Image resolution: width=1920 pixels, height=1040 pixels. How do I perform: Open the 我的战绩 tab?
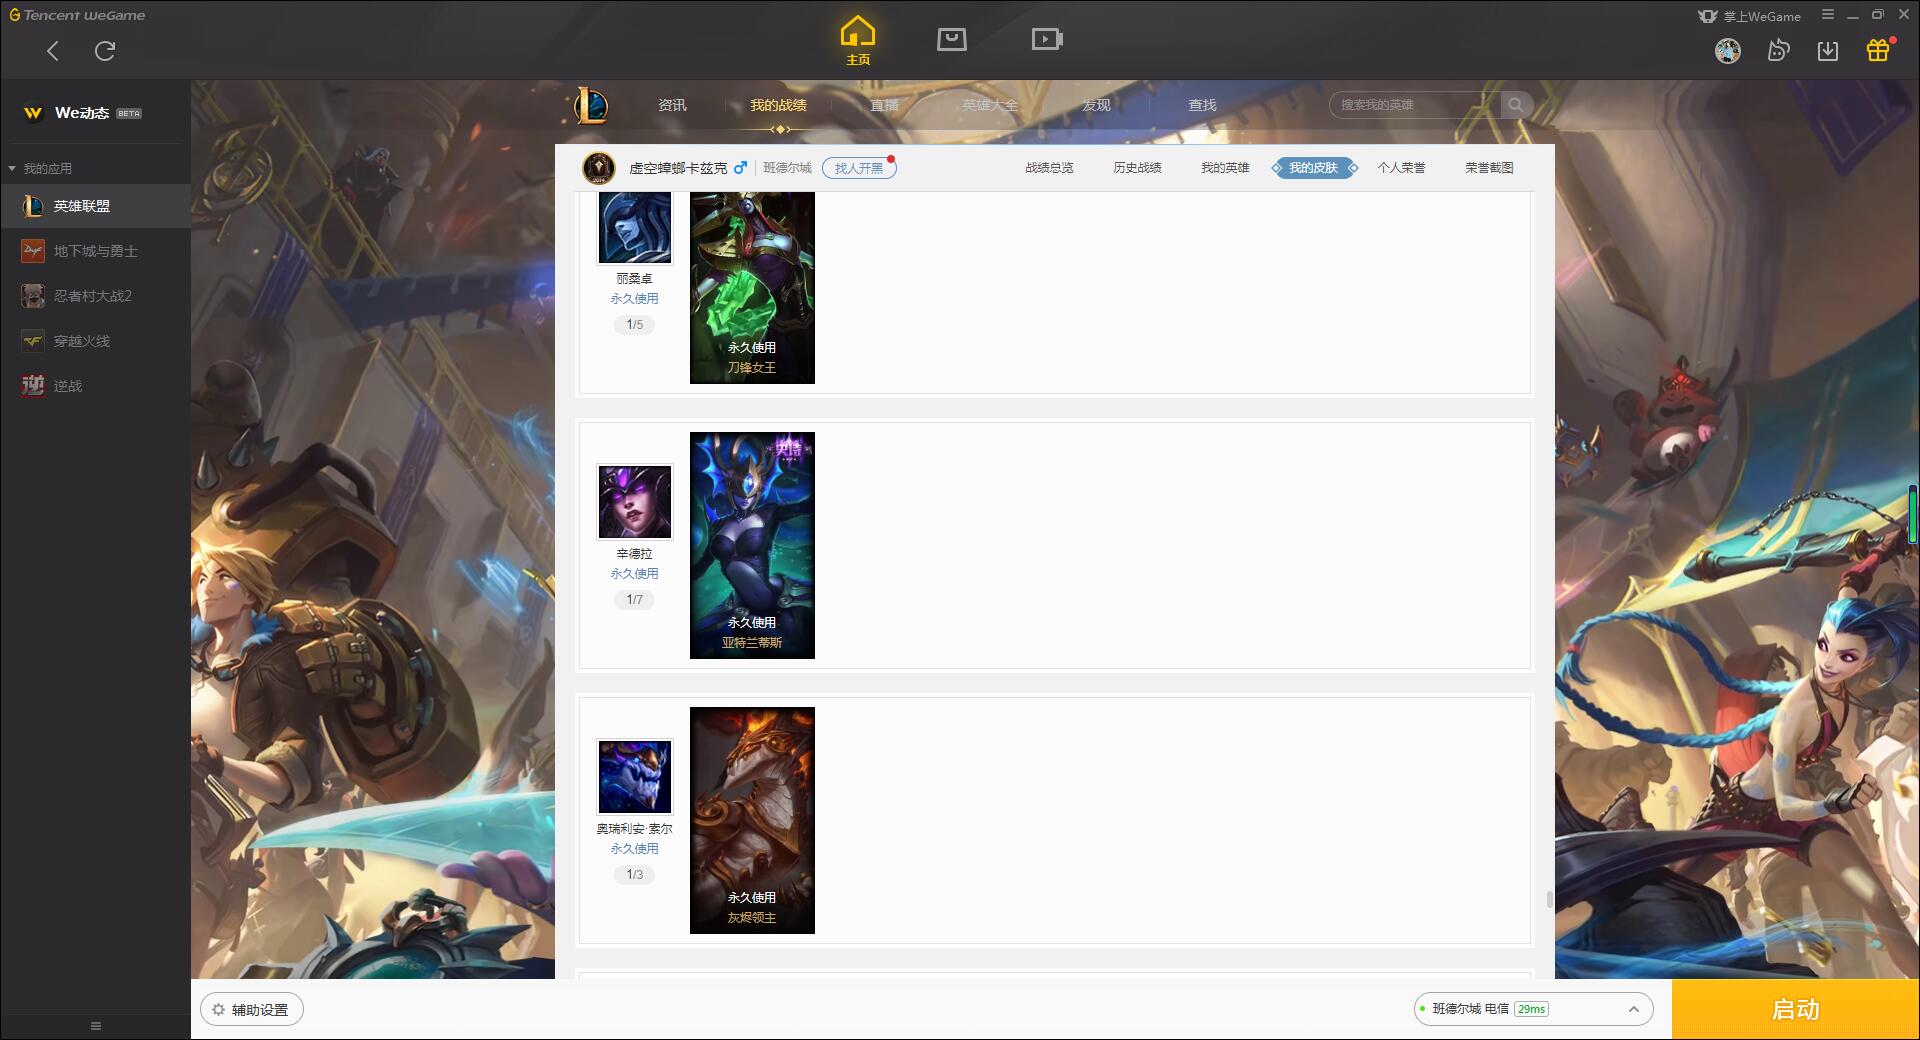tap(778, 105)
